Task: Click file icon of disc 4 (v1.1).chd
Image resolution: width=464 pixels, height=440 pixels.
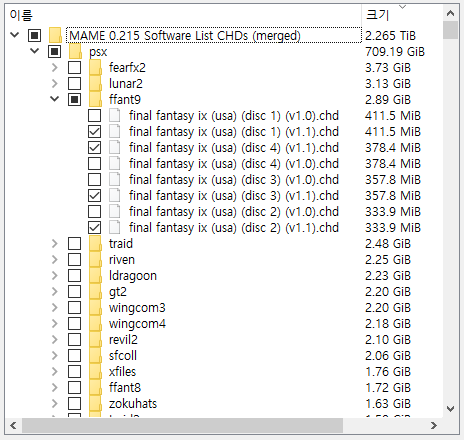Action: 115,147
